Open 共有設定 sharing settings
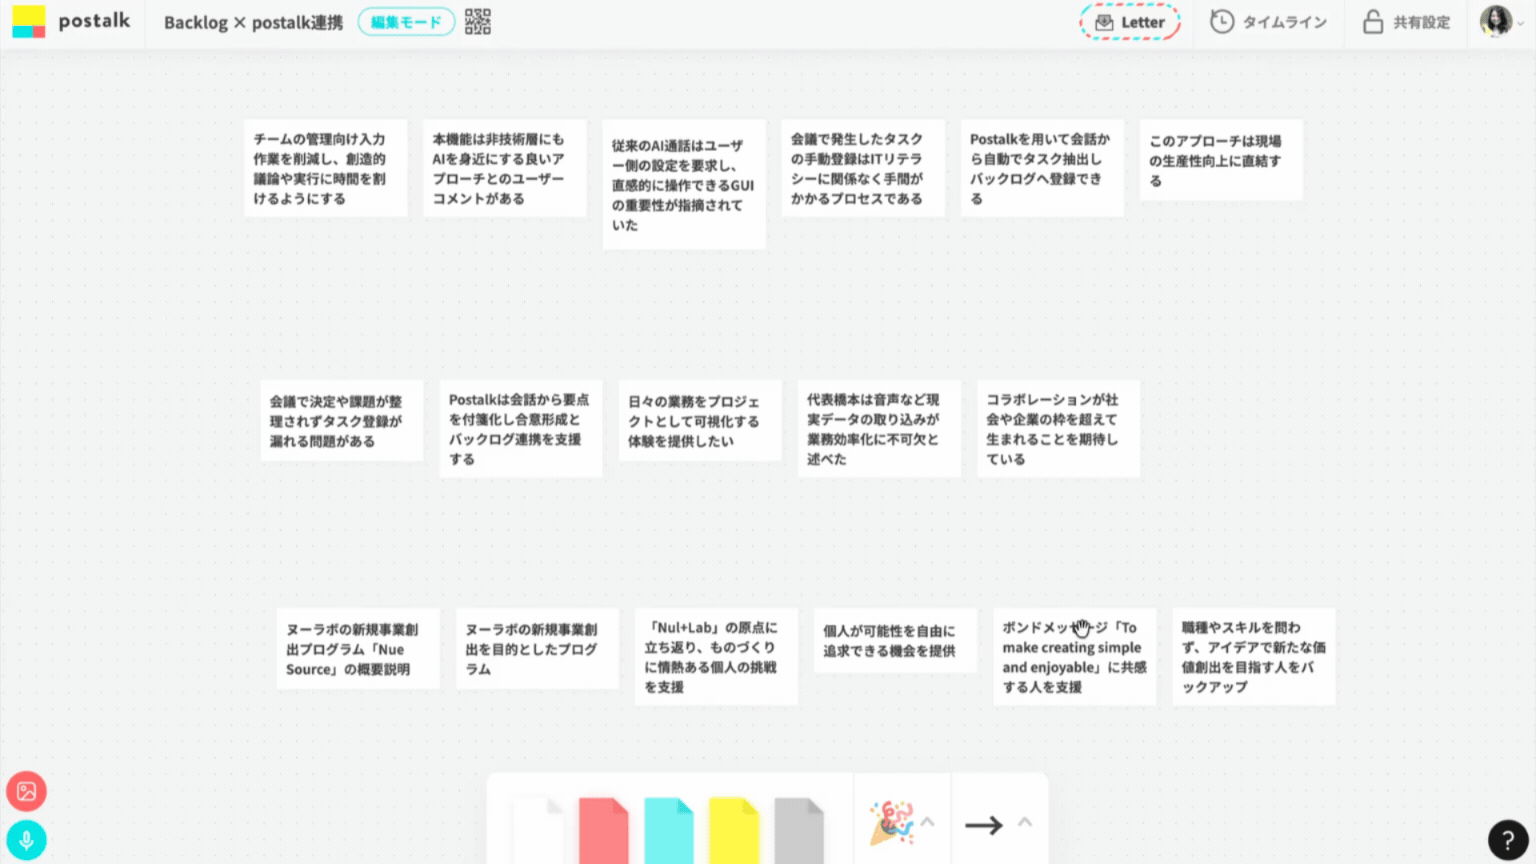1536x864 pixels. 1407,22
